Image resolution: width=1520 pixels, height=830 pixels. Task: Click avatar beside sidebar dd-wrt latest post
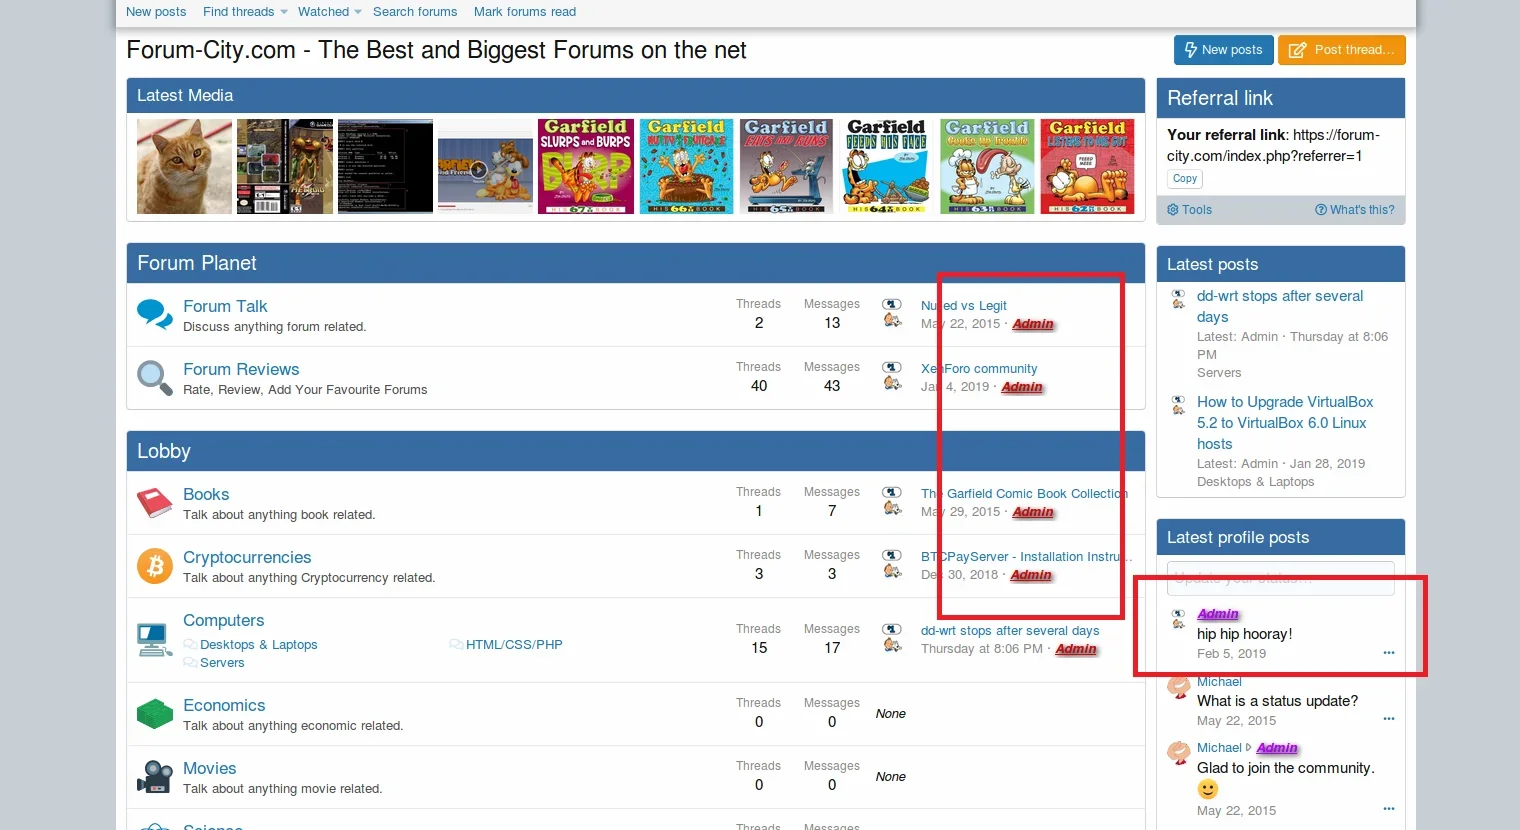coord(1179,298)
